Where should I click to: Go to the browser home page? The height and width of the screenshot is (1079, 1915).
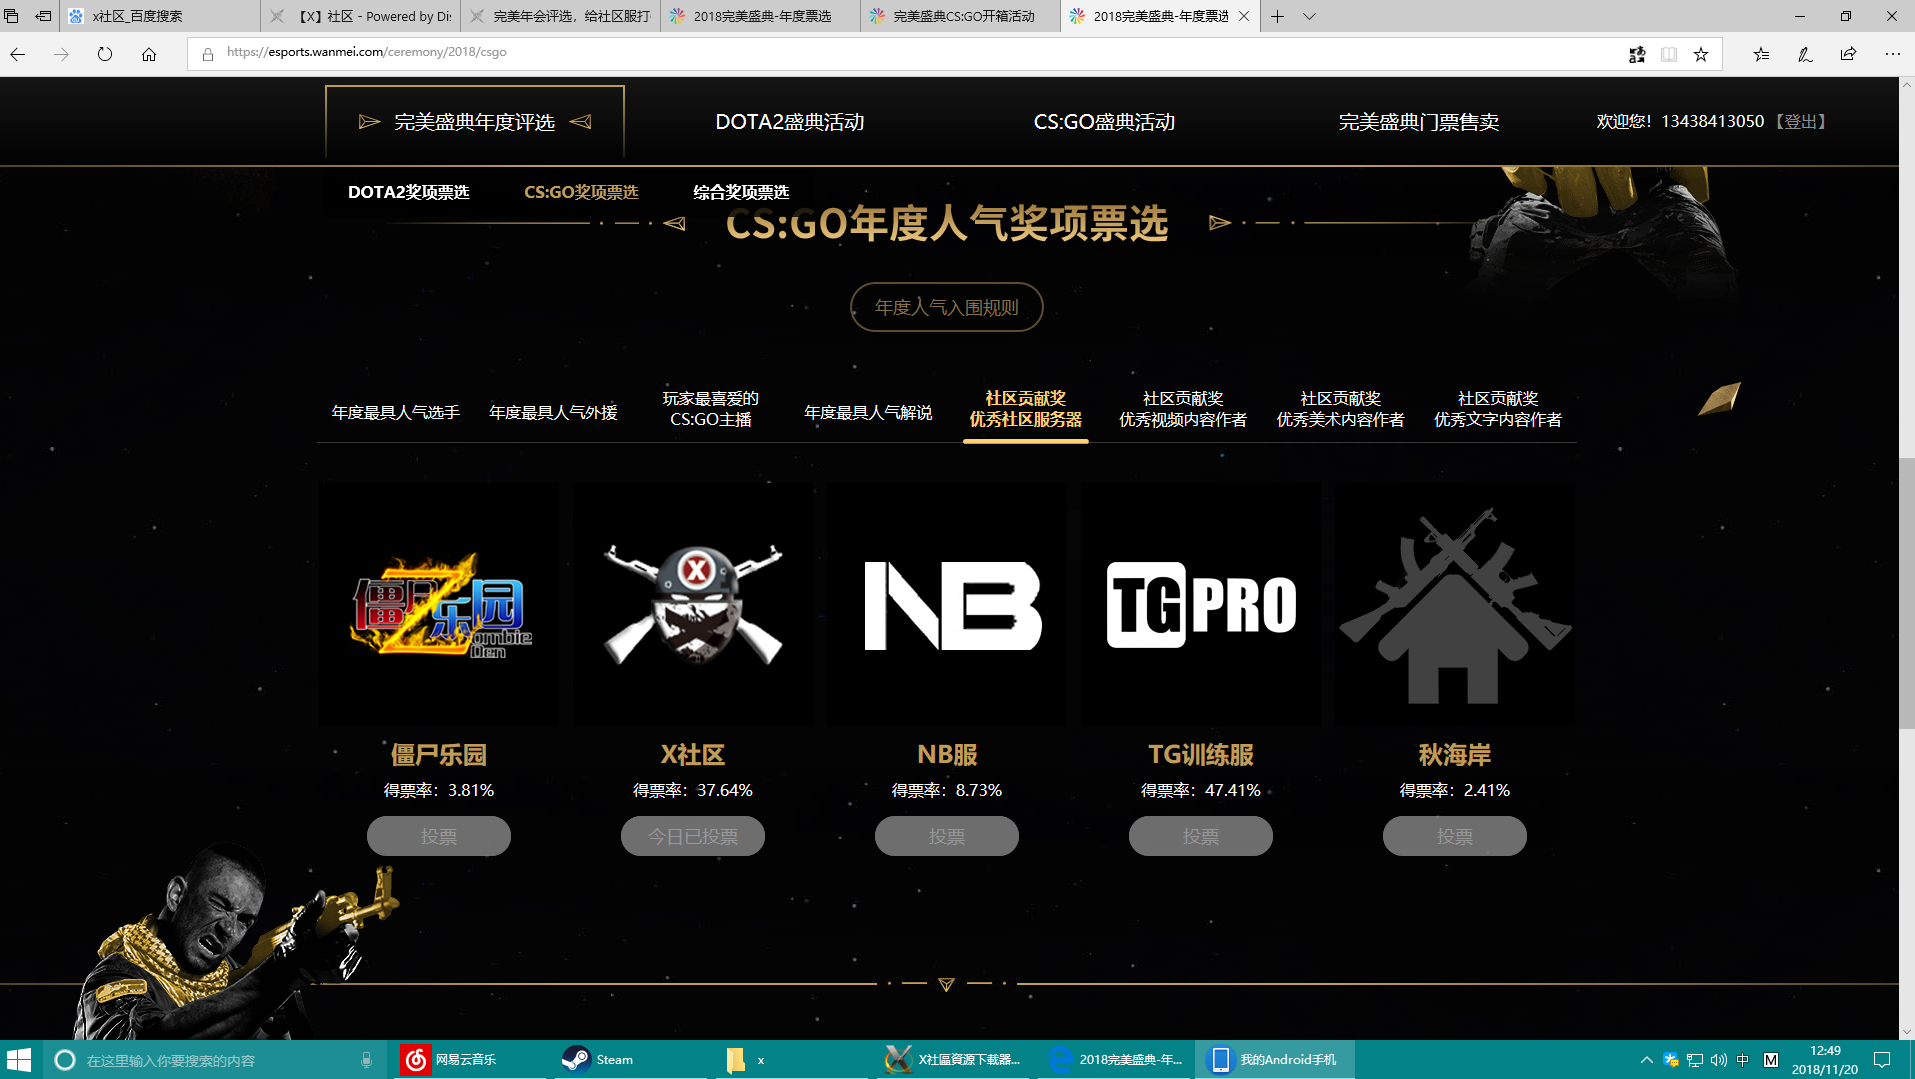(x=149, y=54)
